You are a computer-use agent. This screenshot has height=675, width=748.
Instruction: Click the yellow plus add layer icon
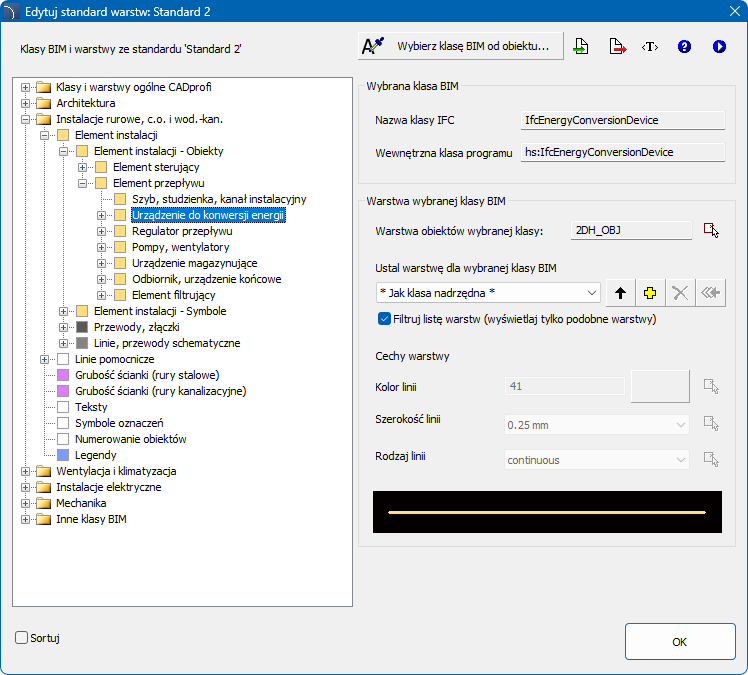point(650,293)
